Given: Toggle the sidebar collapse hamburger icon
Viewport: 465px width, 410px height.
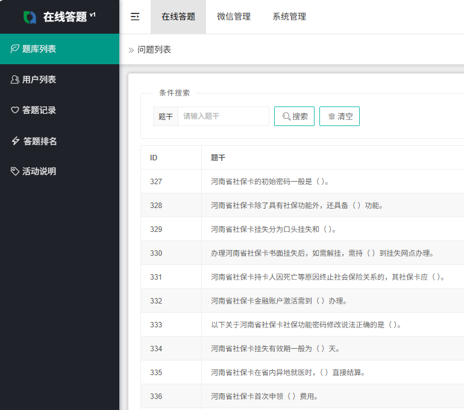Looking at the screenshot, I should (x=135, y=17).
